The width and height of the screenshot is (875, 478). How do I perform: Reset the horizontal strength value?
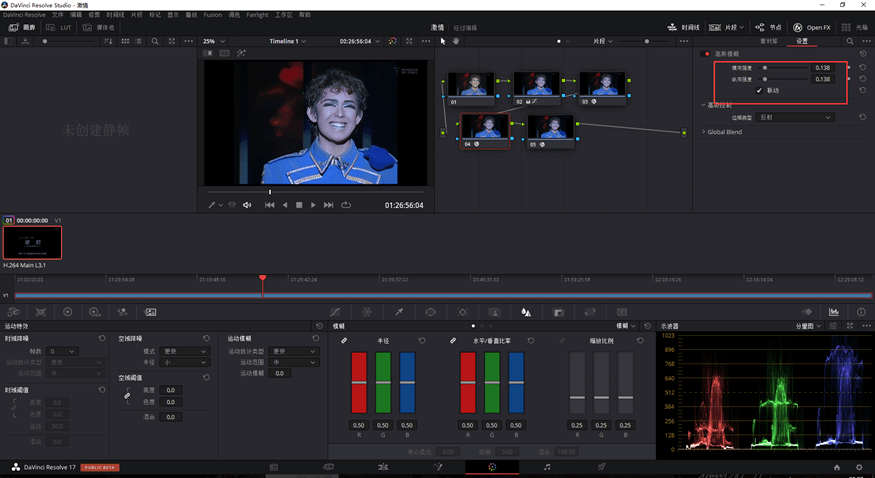(862, 68)
